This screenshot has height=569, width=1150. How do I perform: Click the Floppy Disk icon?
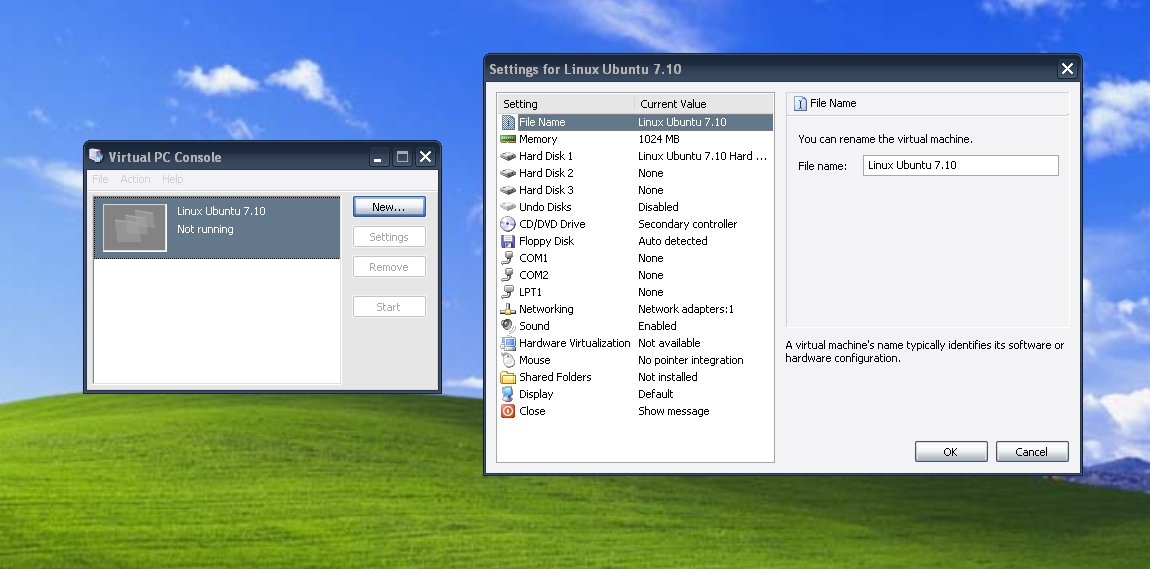pos(508,241)
